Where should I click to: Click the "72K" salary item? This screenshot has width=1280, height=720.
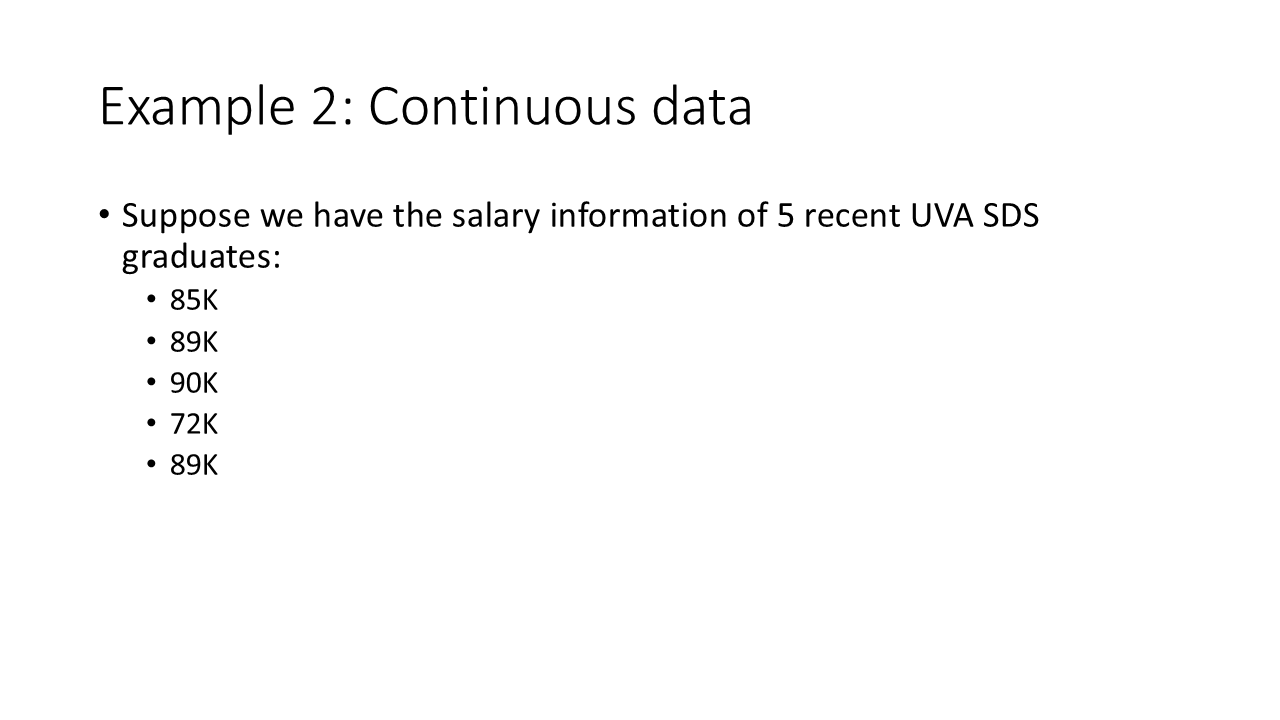click(194, 424)
